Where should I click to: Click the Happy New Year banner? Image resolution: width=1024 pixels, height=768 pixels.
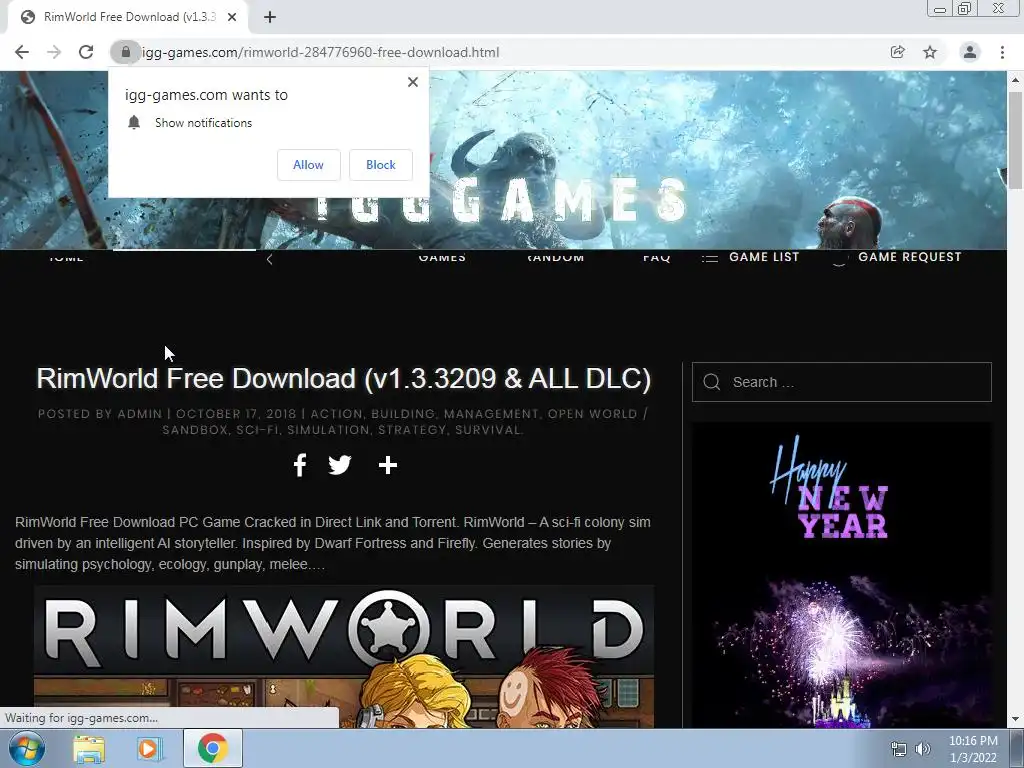842,575
